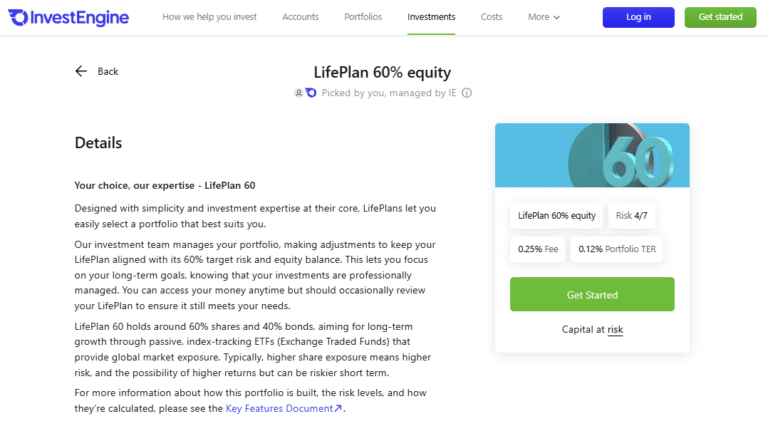This screenshot has height=431, width=768.
Task: Navigate to the Costs page
Action: [491, 17]
